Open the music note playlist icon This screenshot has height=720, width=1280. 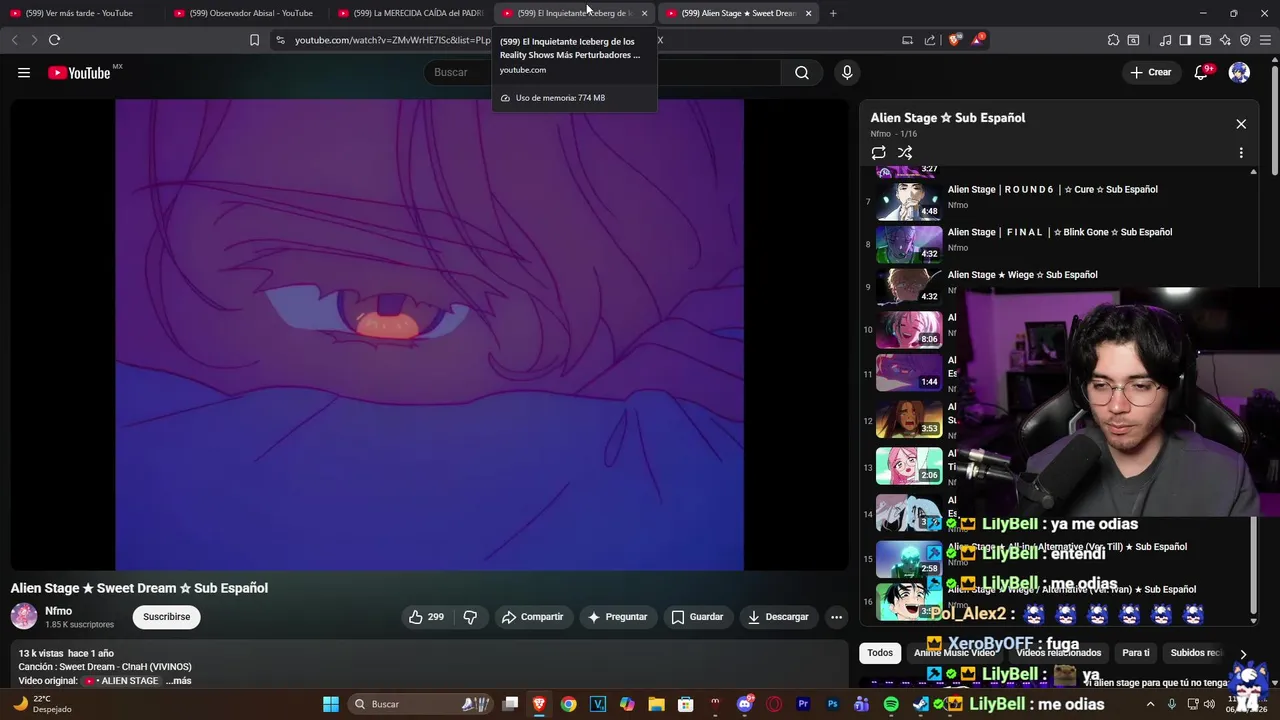(x=1165, y=40)
